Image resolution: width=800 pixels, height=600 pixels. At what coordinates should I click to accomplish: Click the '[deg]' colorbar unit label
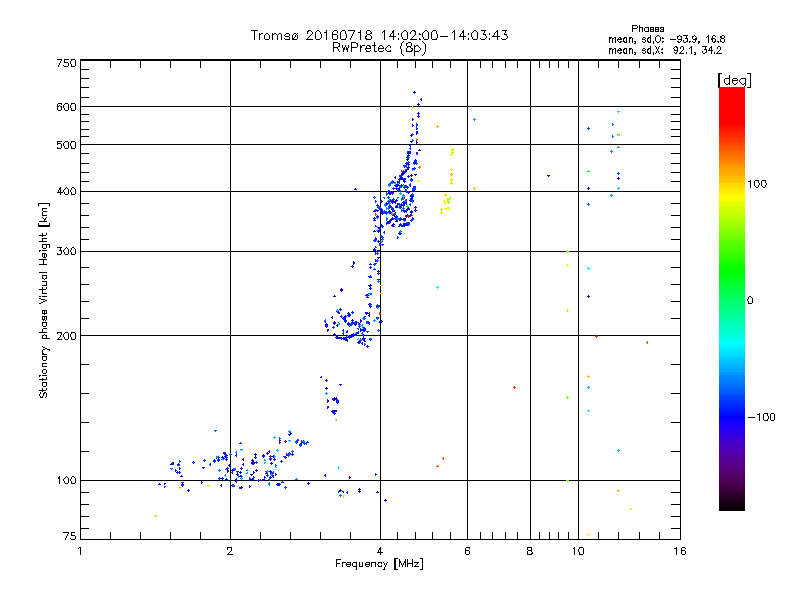(x=734, y=80)
